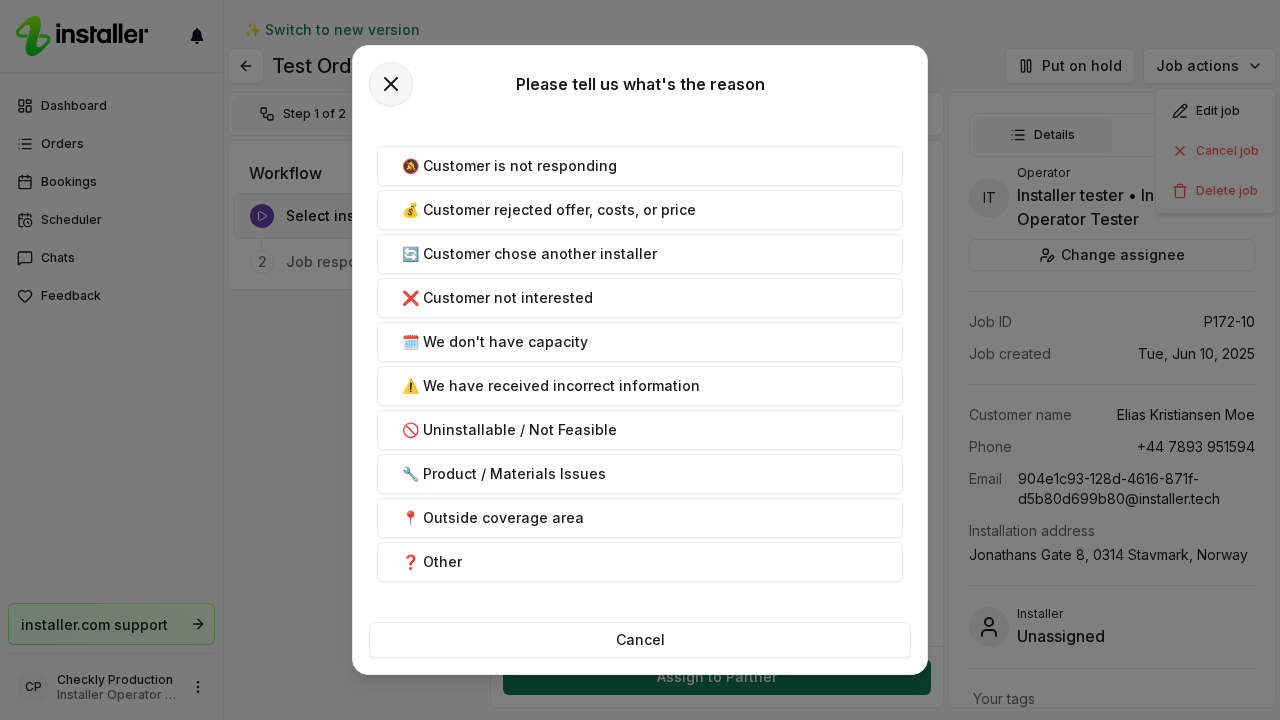1280x720 pixels.
Task: Choose Edit job from menu
Action: 1215,111
